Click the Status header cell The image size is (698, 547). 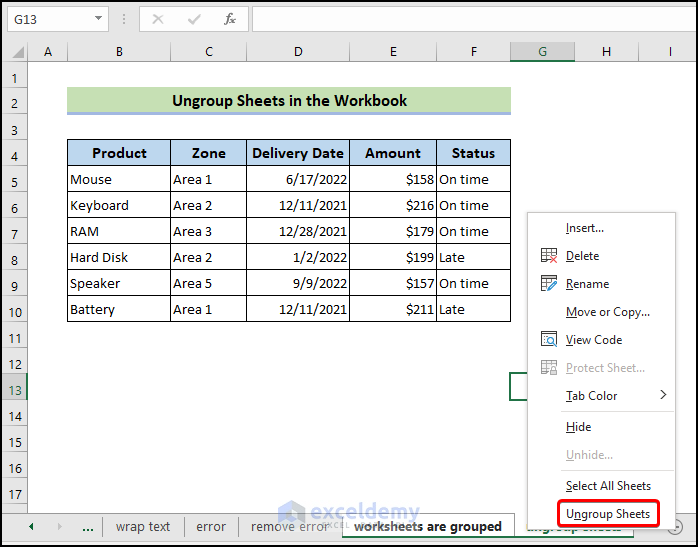pyautogui.click(x=473, y=153)
